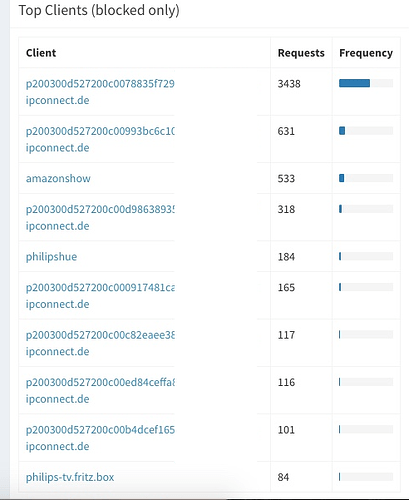Open client link with 3438 requests
The width and height of the screenshot is (409, 500).
pyautogui.click(x=100, y=92)
